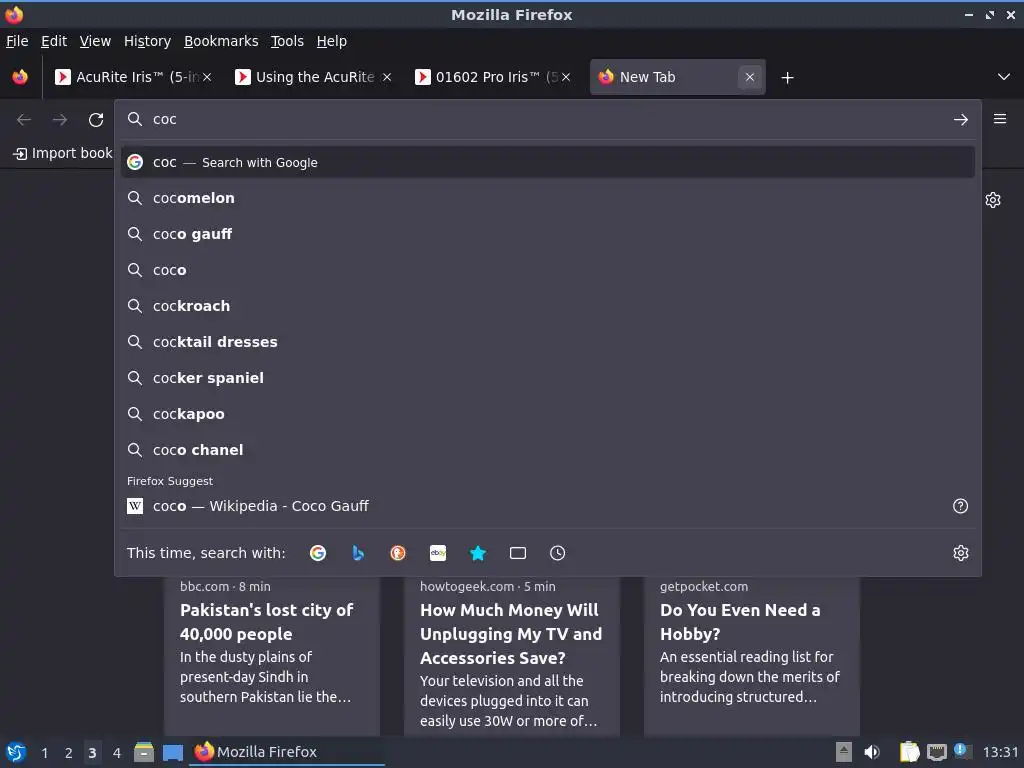The width and height of the screenshot is (1024, 768).
Task: Go forward one page
Action: 60,120
